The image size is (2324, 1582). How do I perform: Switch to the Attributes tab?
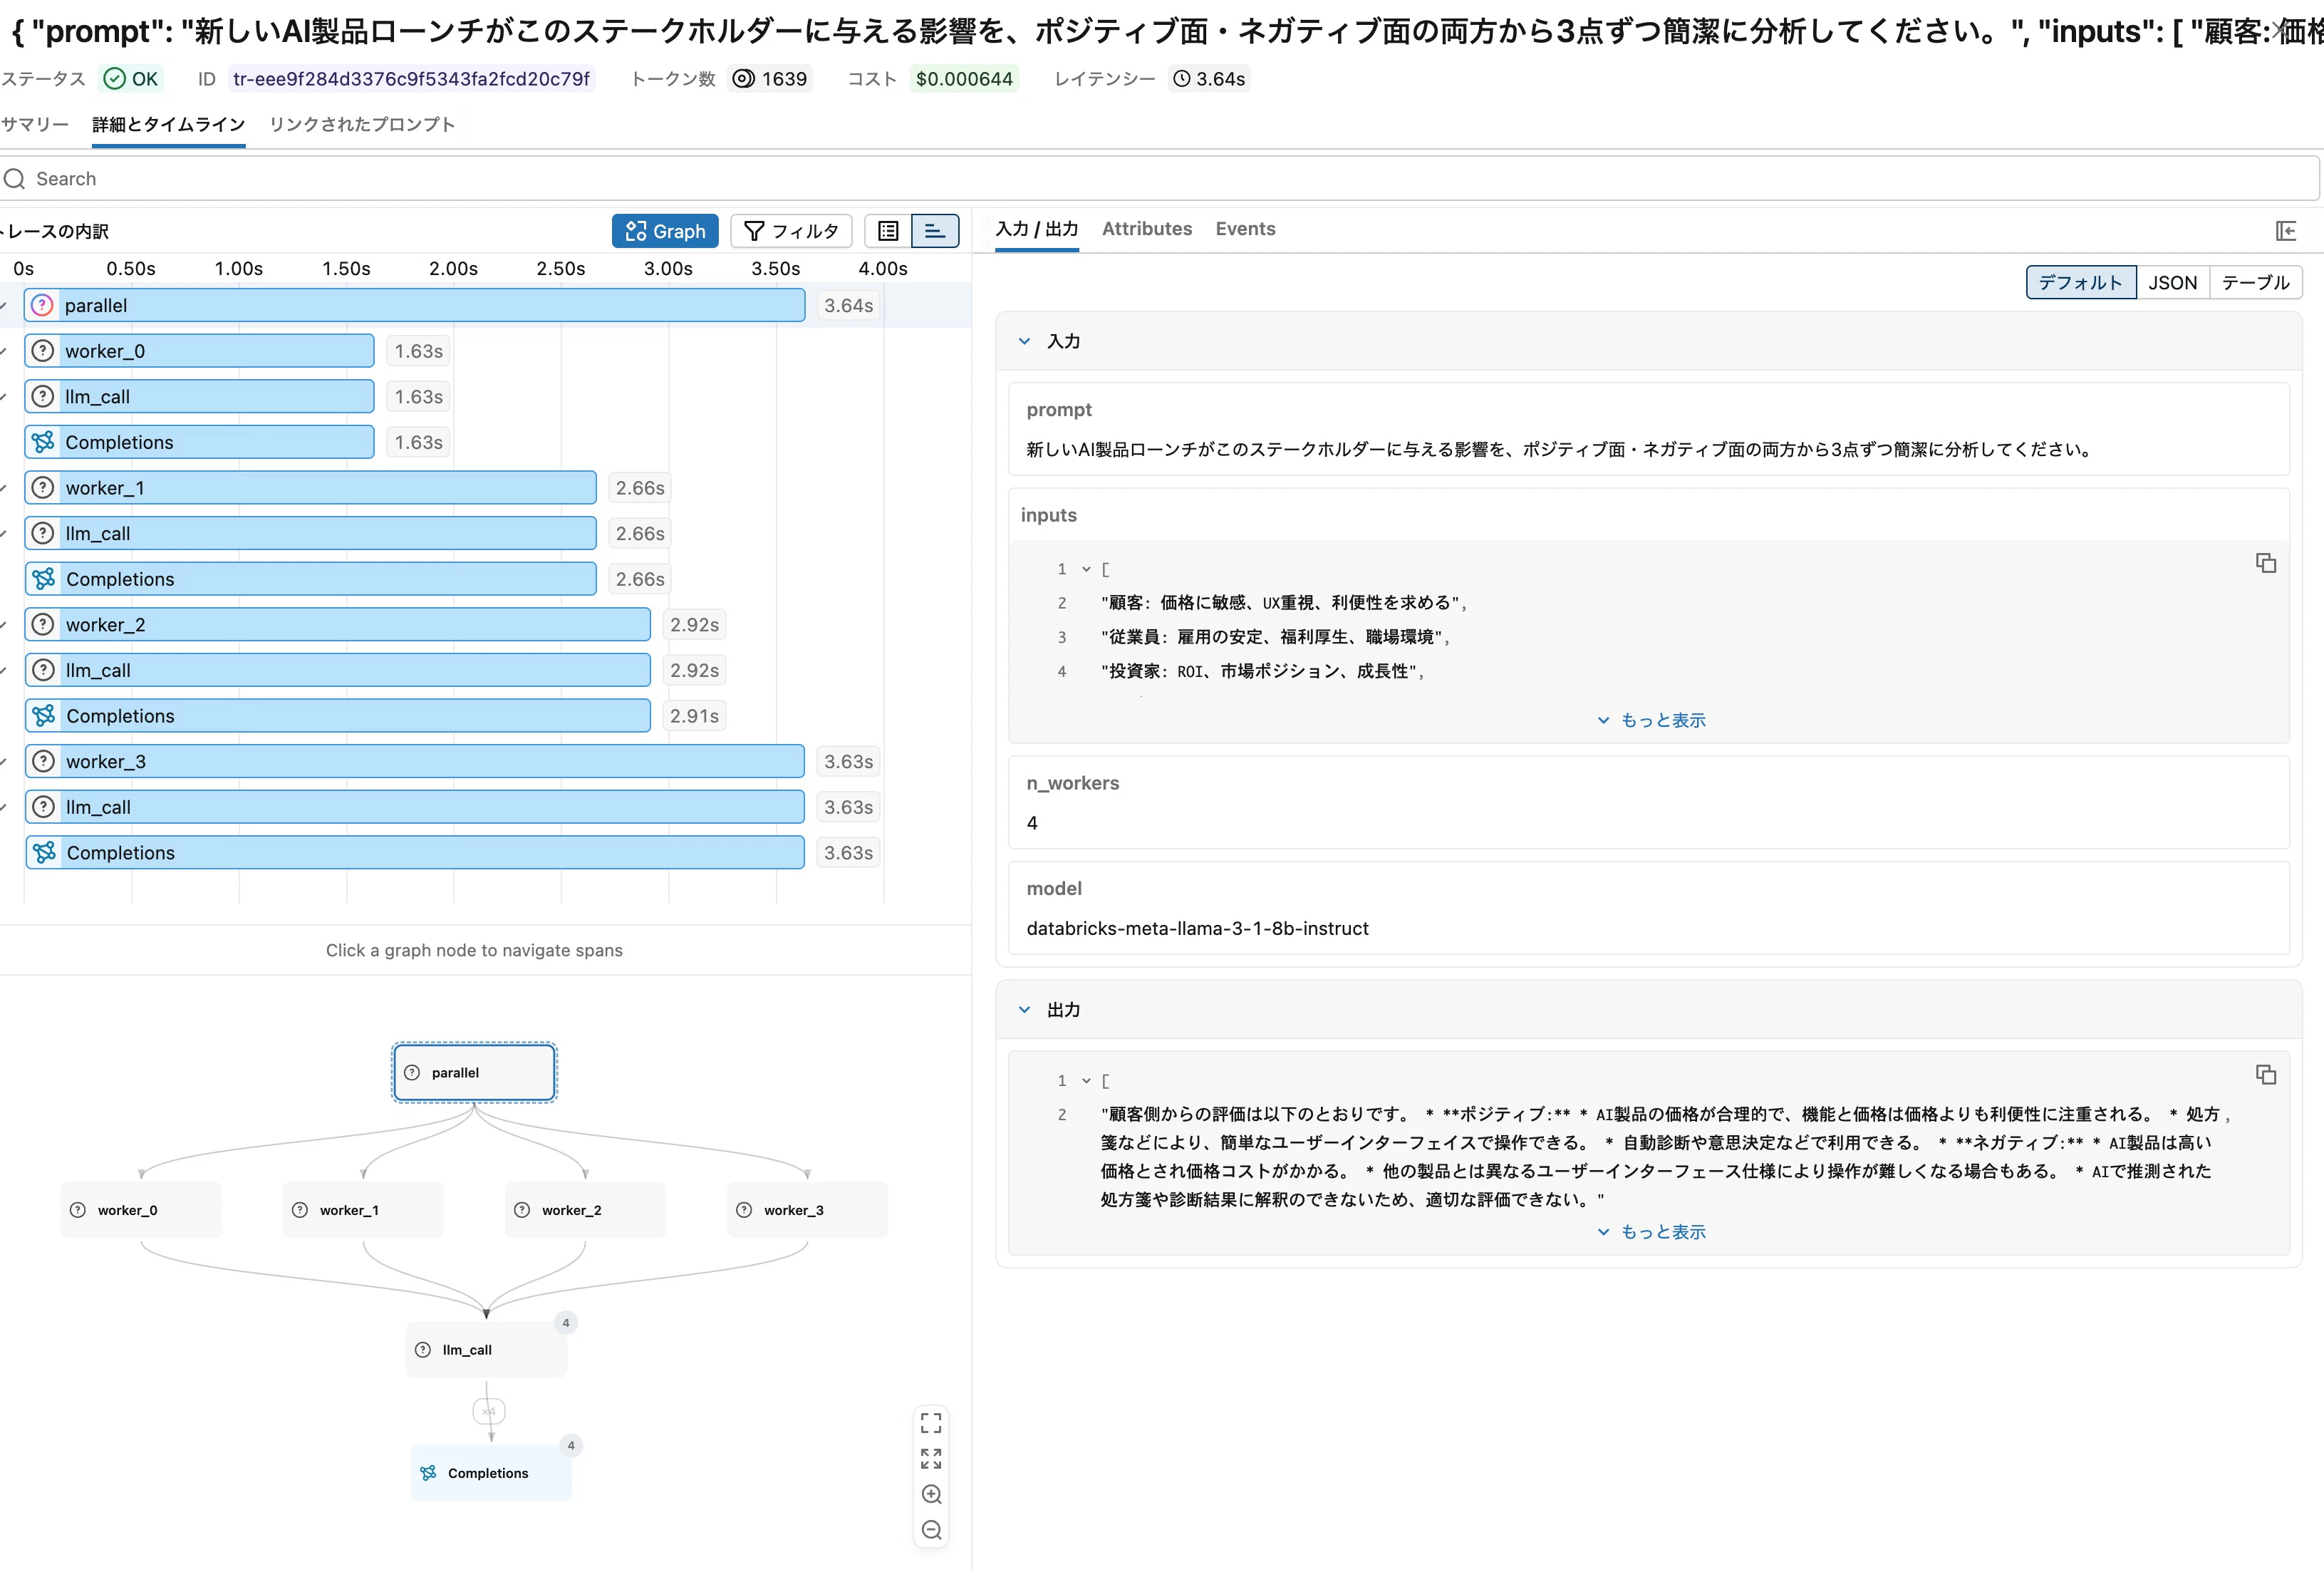tap(1147, 229)
